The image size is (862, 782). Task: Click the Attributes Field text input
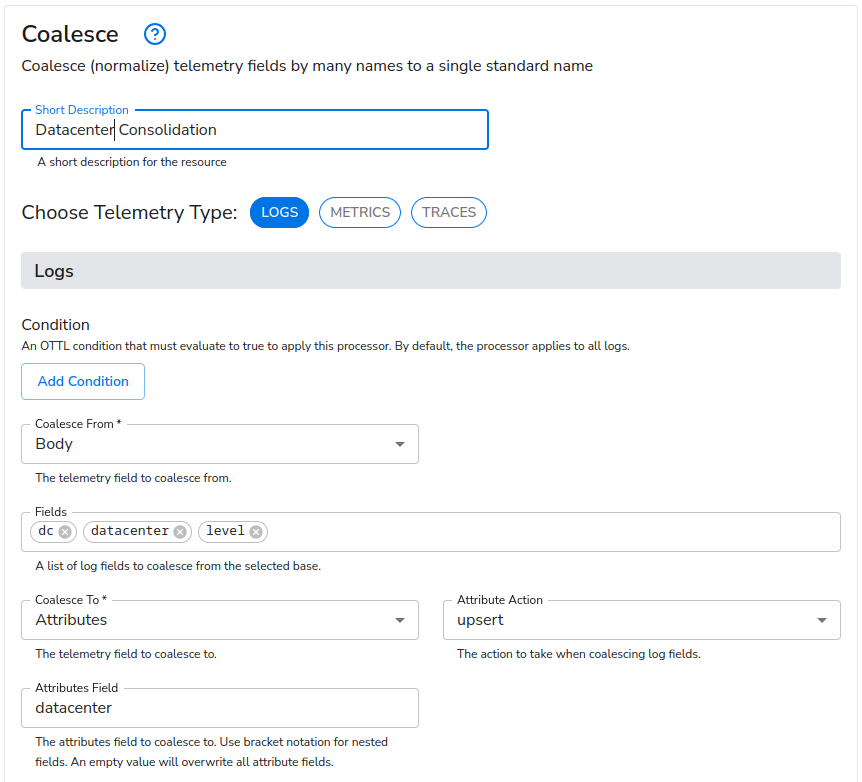[220, 707]
